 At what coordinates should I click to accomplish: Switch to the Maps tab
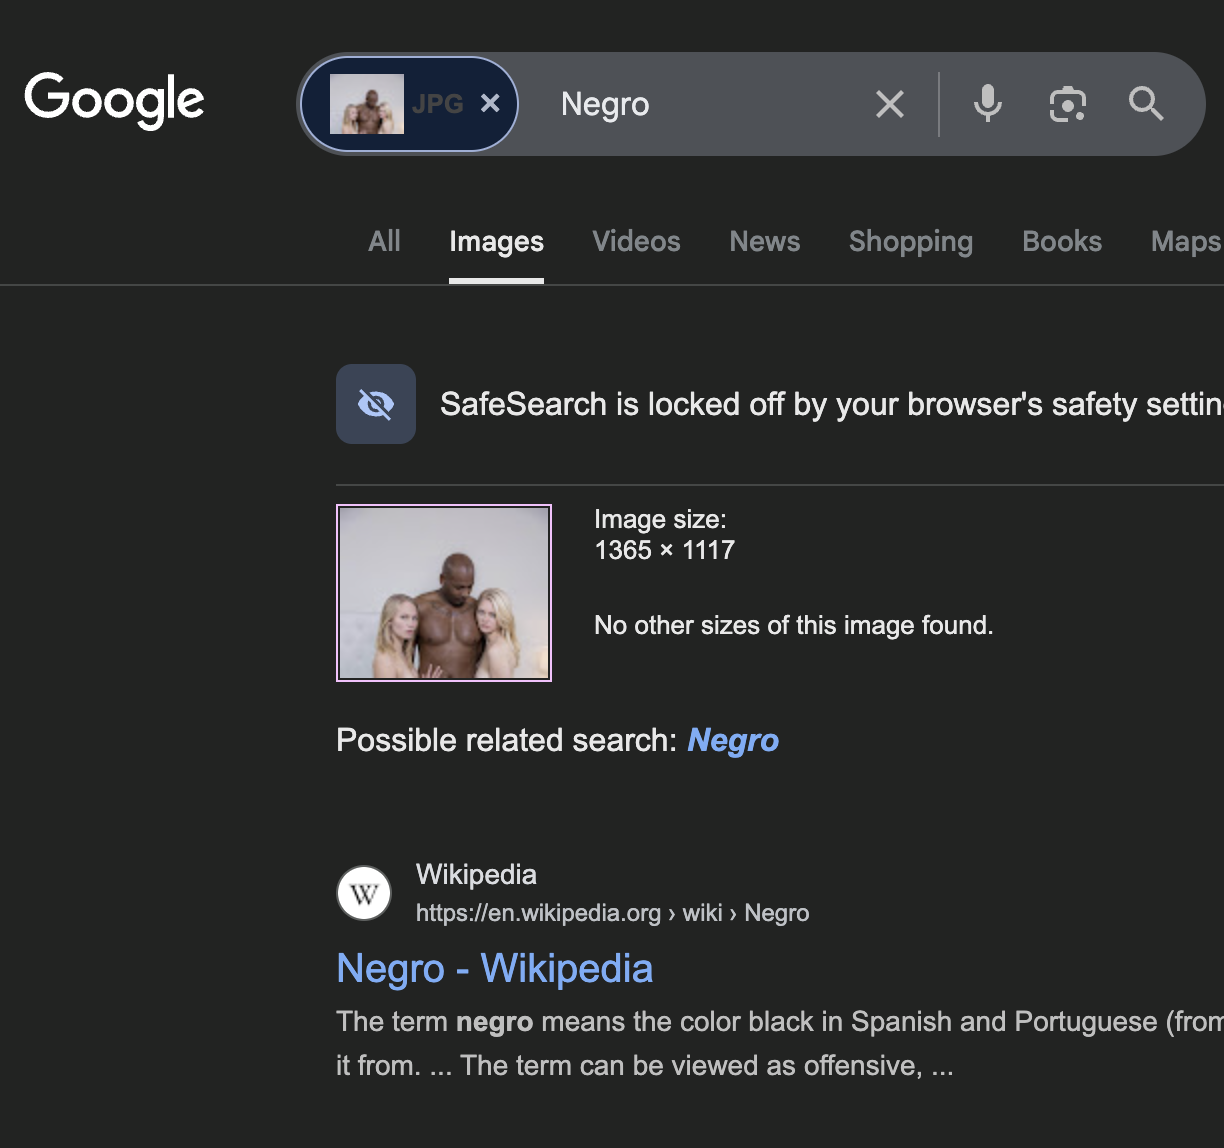coord(1186,241)
